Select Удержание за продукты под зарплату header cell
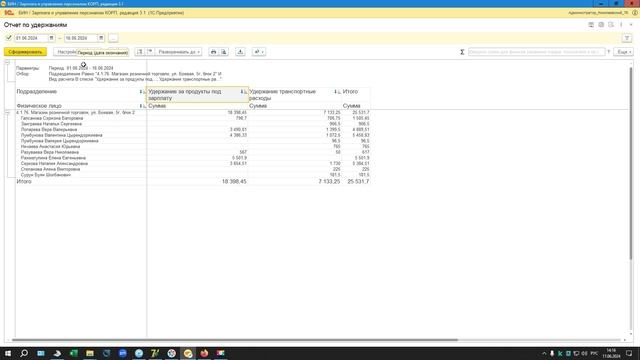Screen dimensions: 640x360 [x=197, y=95]
